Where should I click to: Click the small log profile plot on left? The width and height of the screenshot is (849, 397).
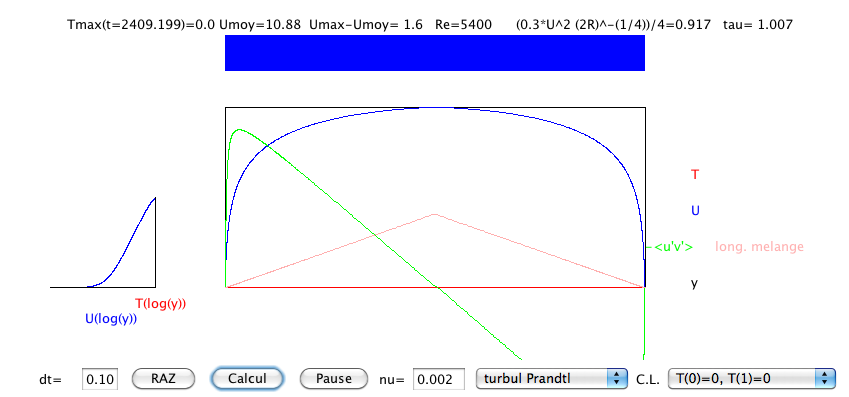(103, 242)
